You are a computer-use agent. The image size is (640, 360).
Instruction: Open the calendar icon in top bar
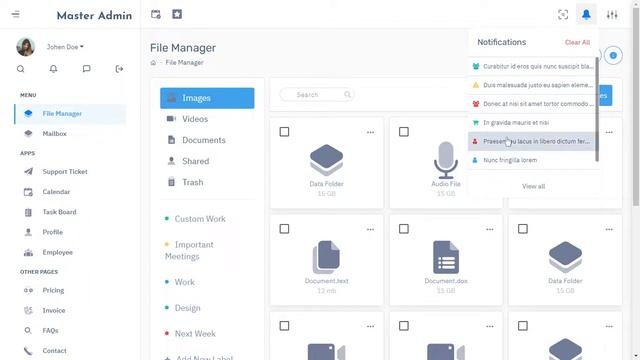coord(156,15)
